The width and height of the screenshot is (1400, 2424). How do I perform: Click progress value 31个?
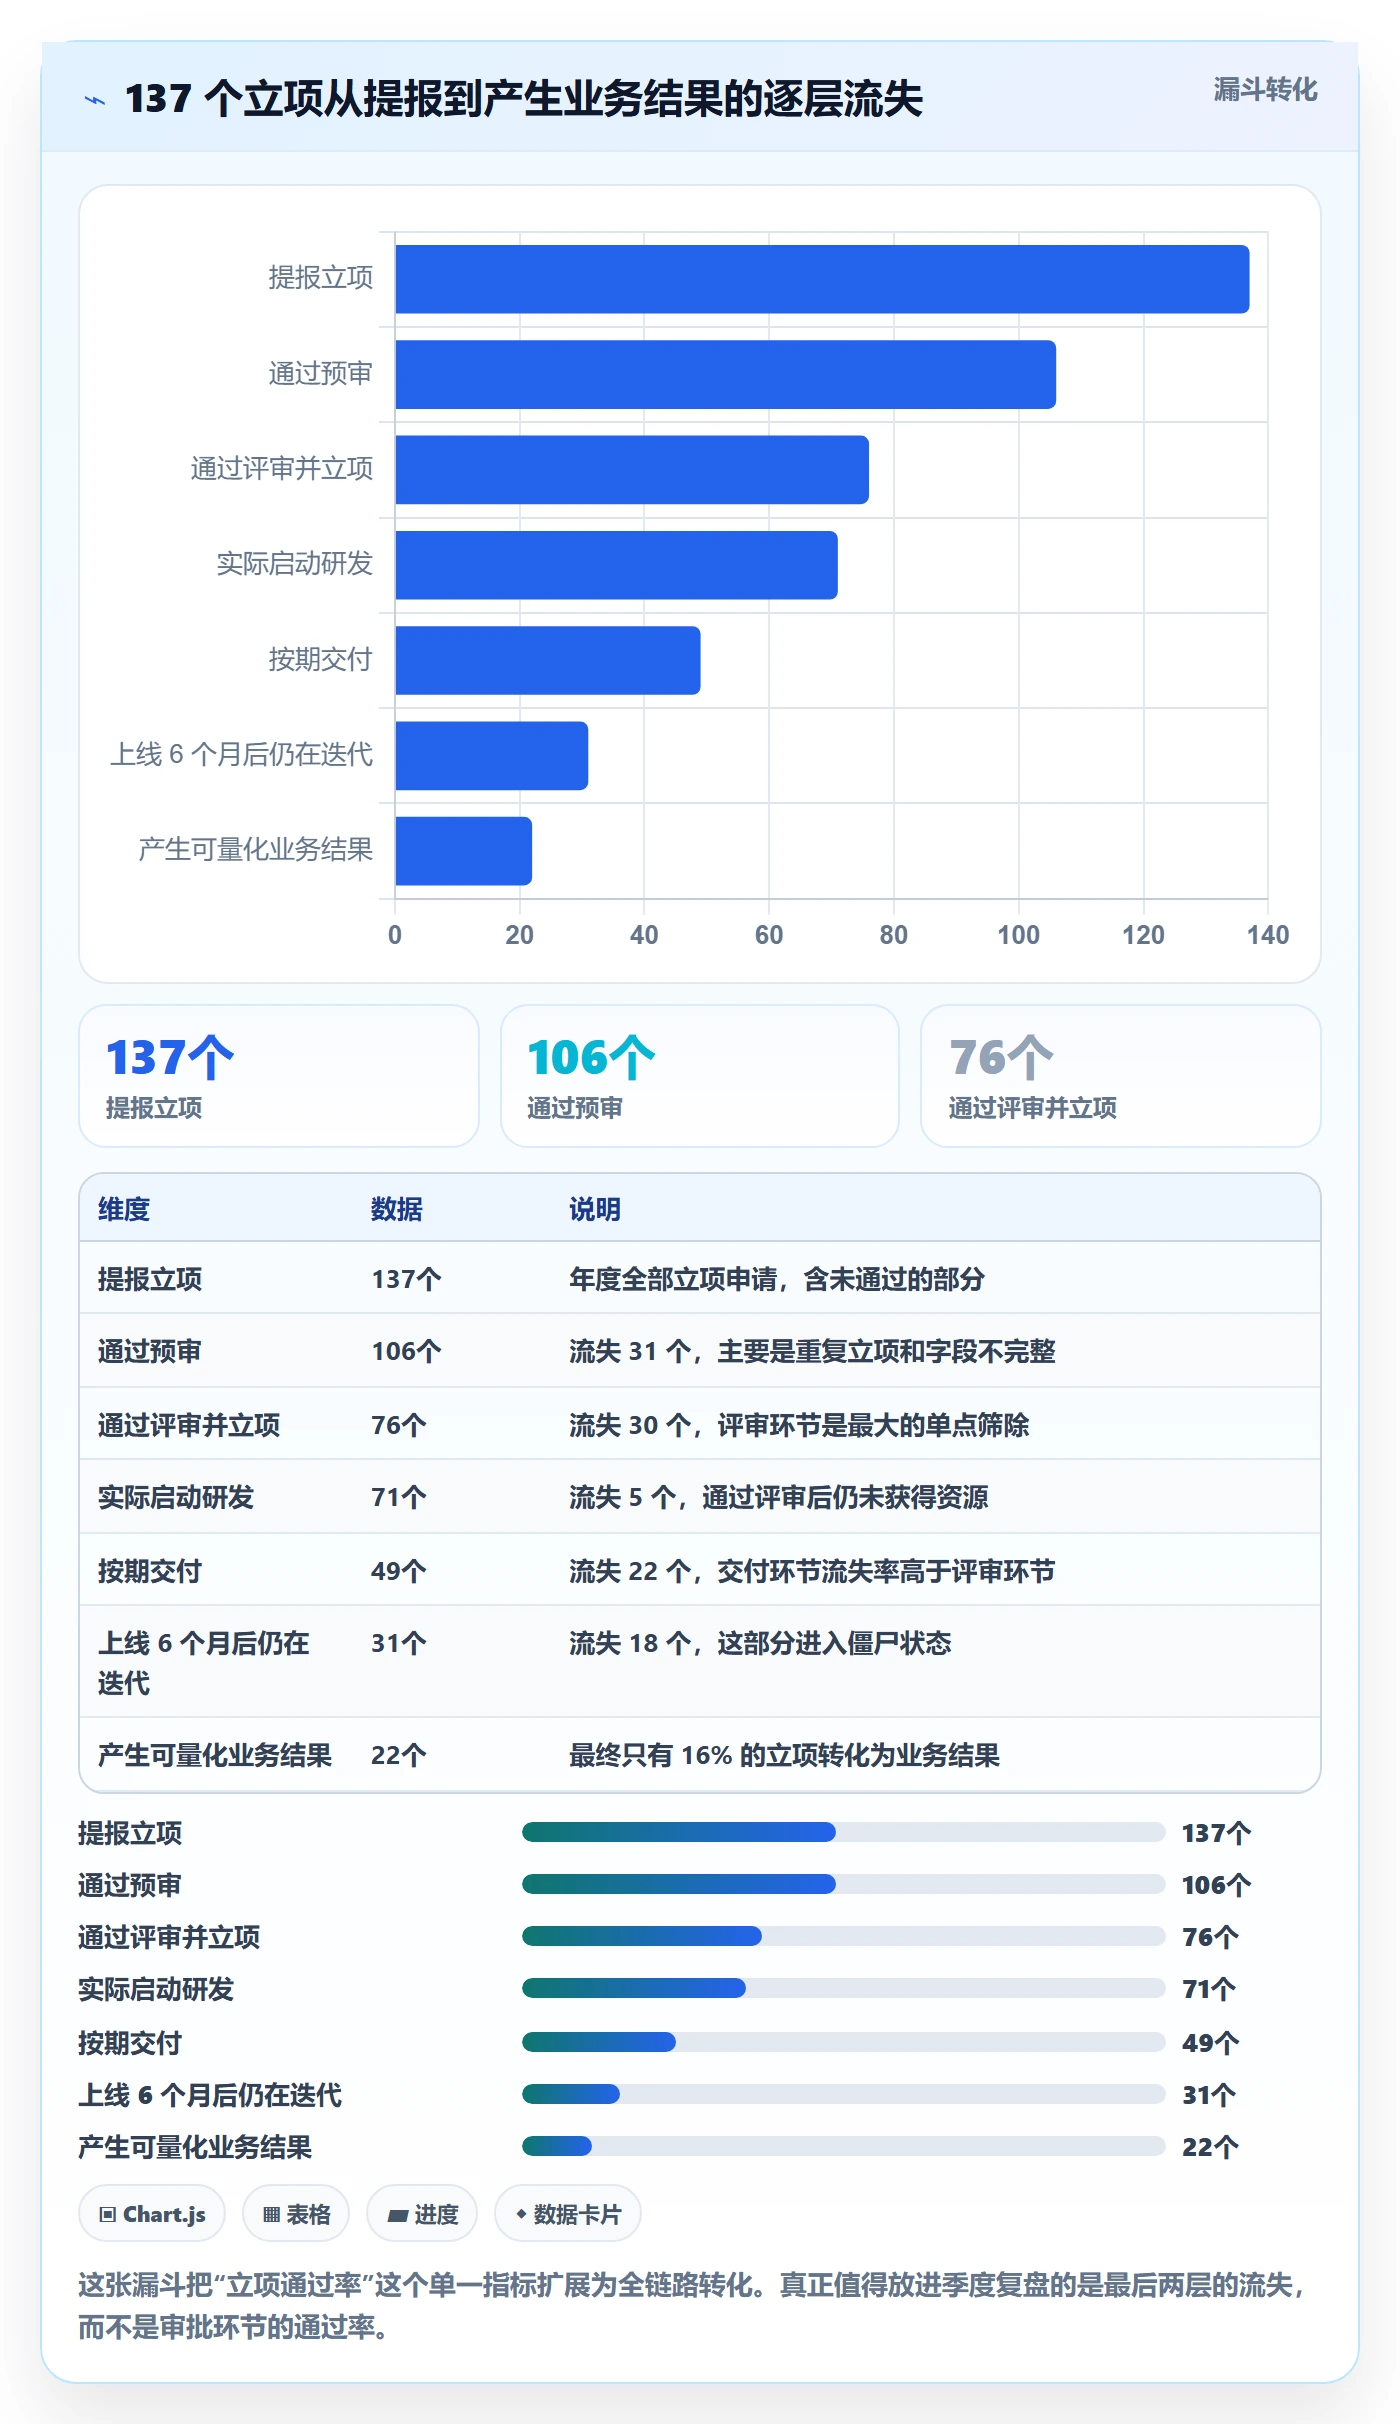[x=1209, y=2095]
